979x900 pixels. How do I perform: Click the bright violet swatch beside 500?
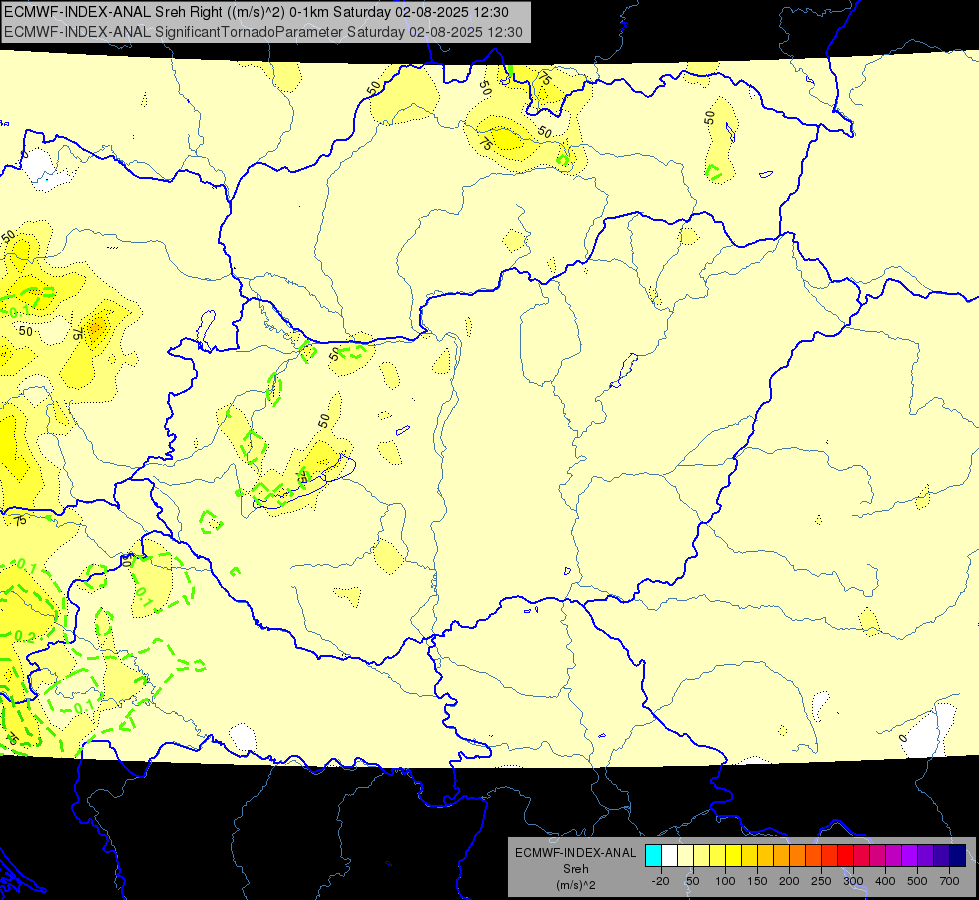909,855
